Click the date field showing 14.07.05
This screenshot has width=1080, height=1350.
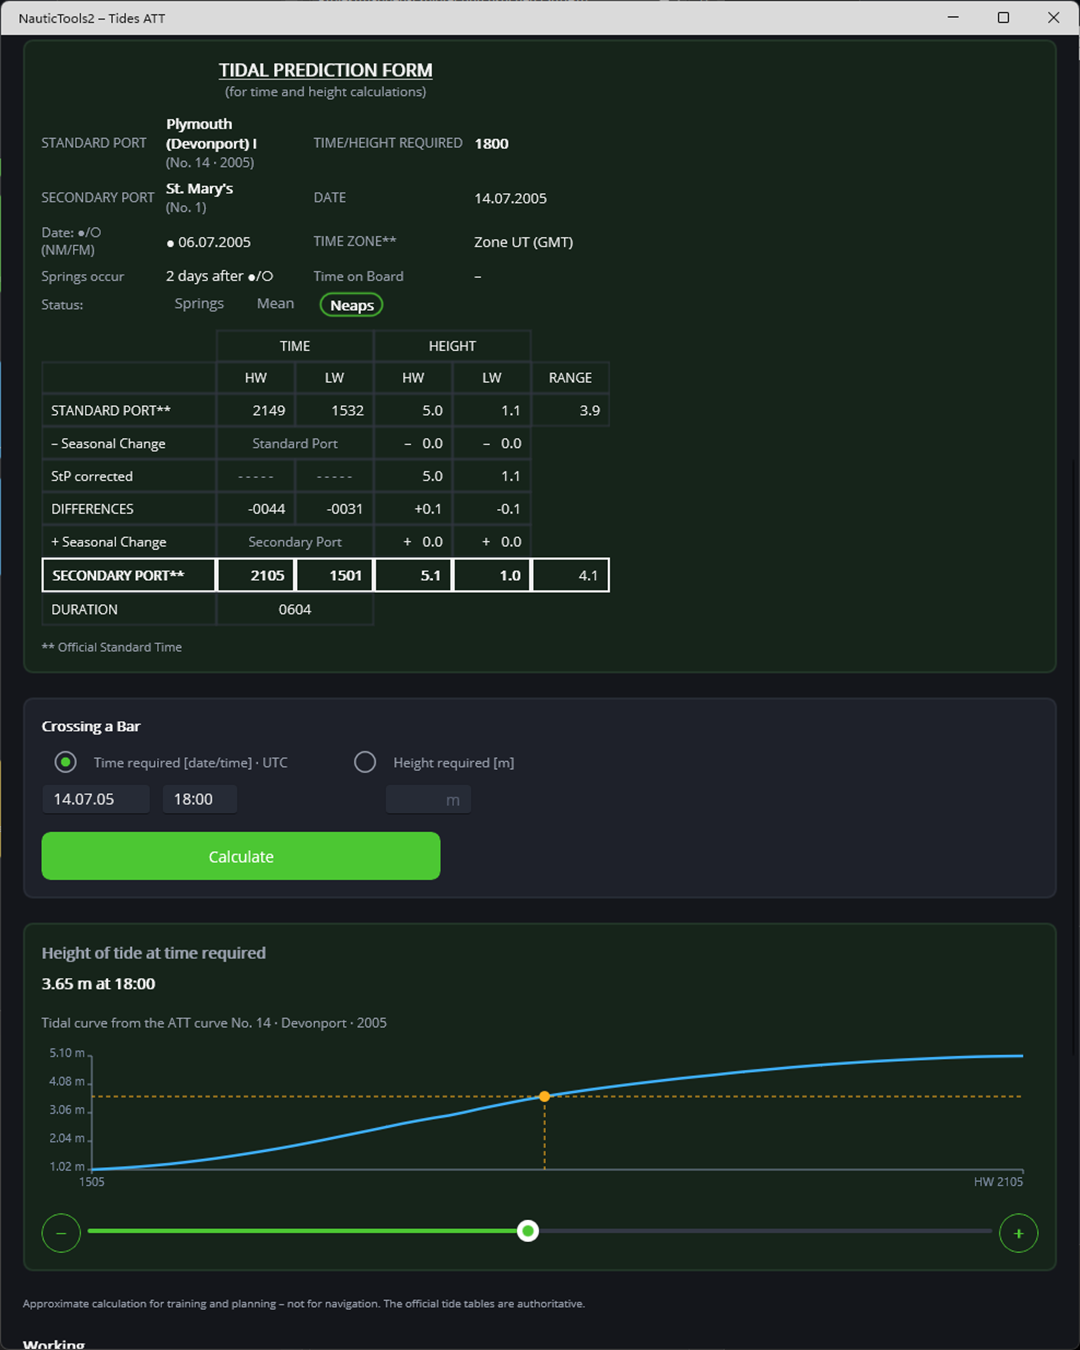pyautogui.click(x=96, y=799)
